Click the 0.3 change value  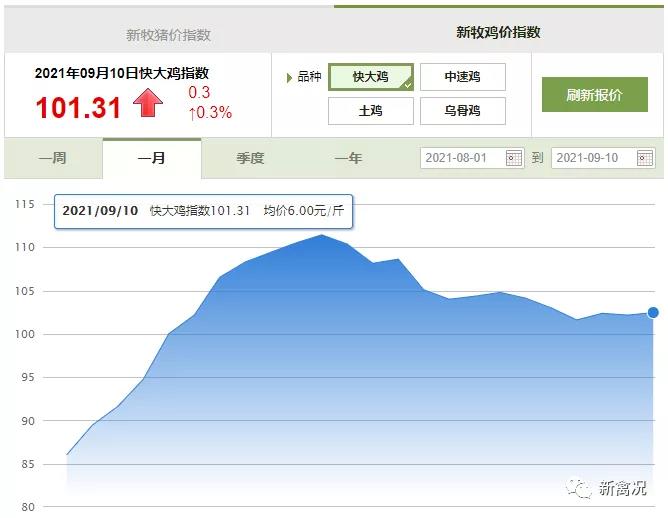[199, 92]
